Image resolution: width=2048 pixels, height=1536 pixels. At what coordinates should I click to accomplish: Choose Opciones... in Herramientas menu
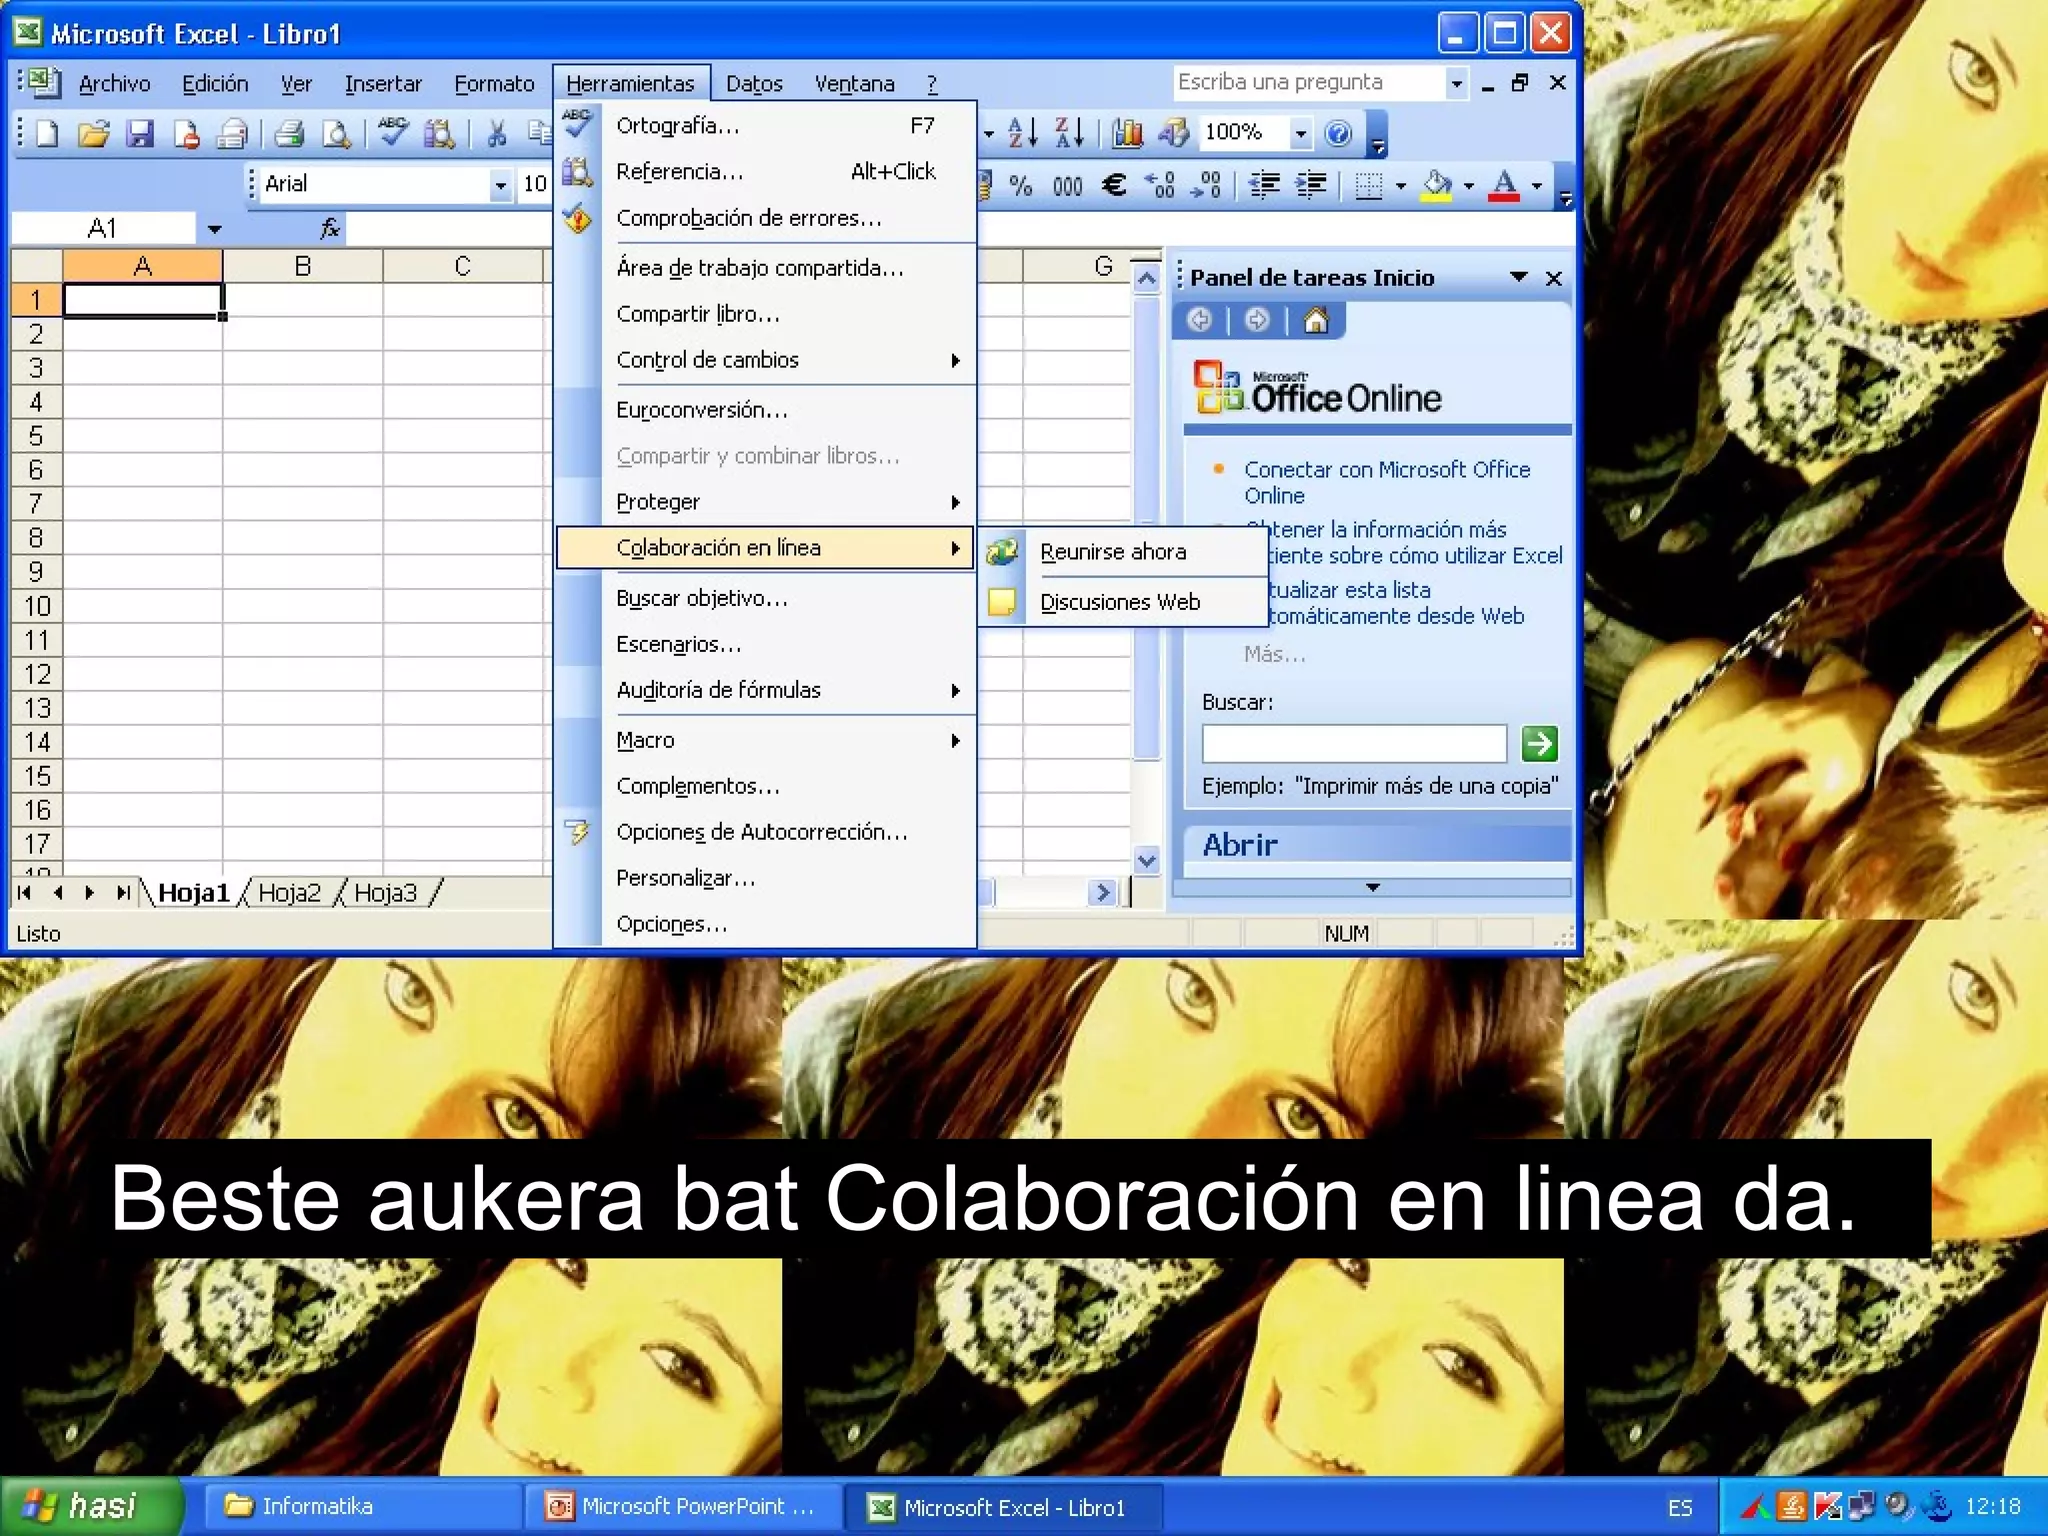point(765,924)
